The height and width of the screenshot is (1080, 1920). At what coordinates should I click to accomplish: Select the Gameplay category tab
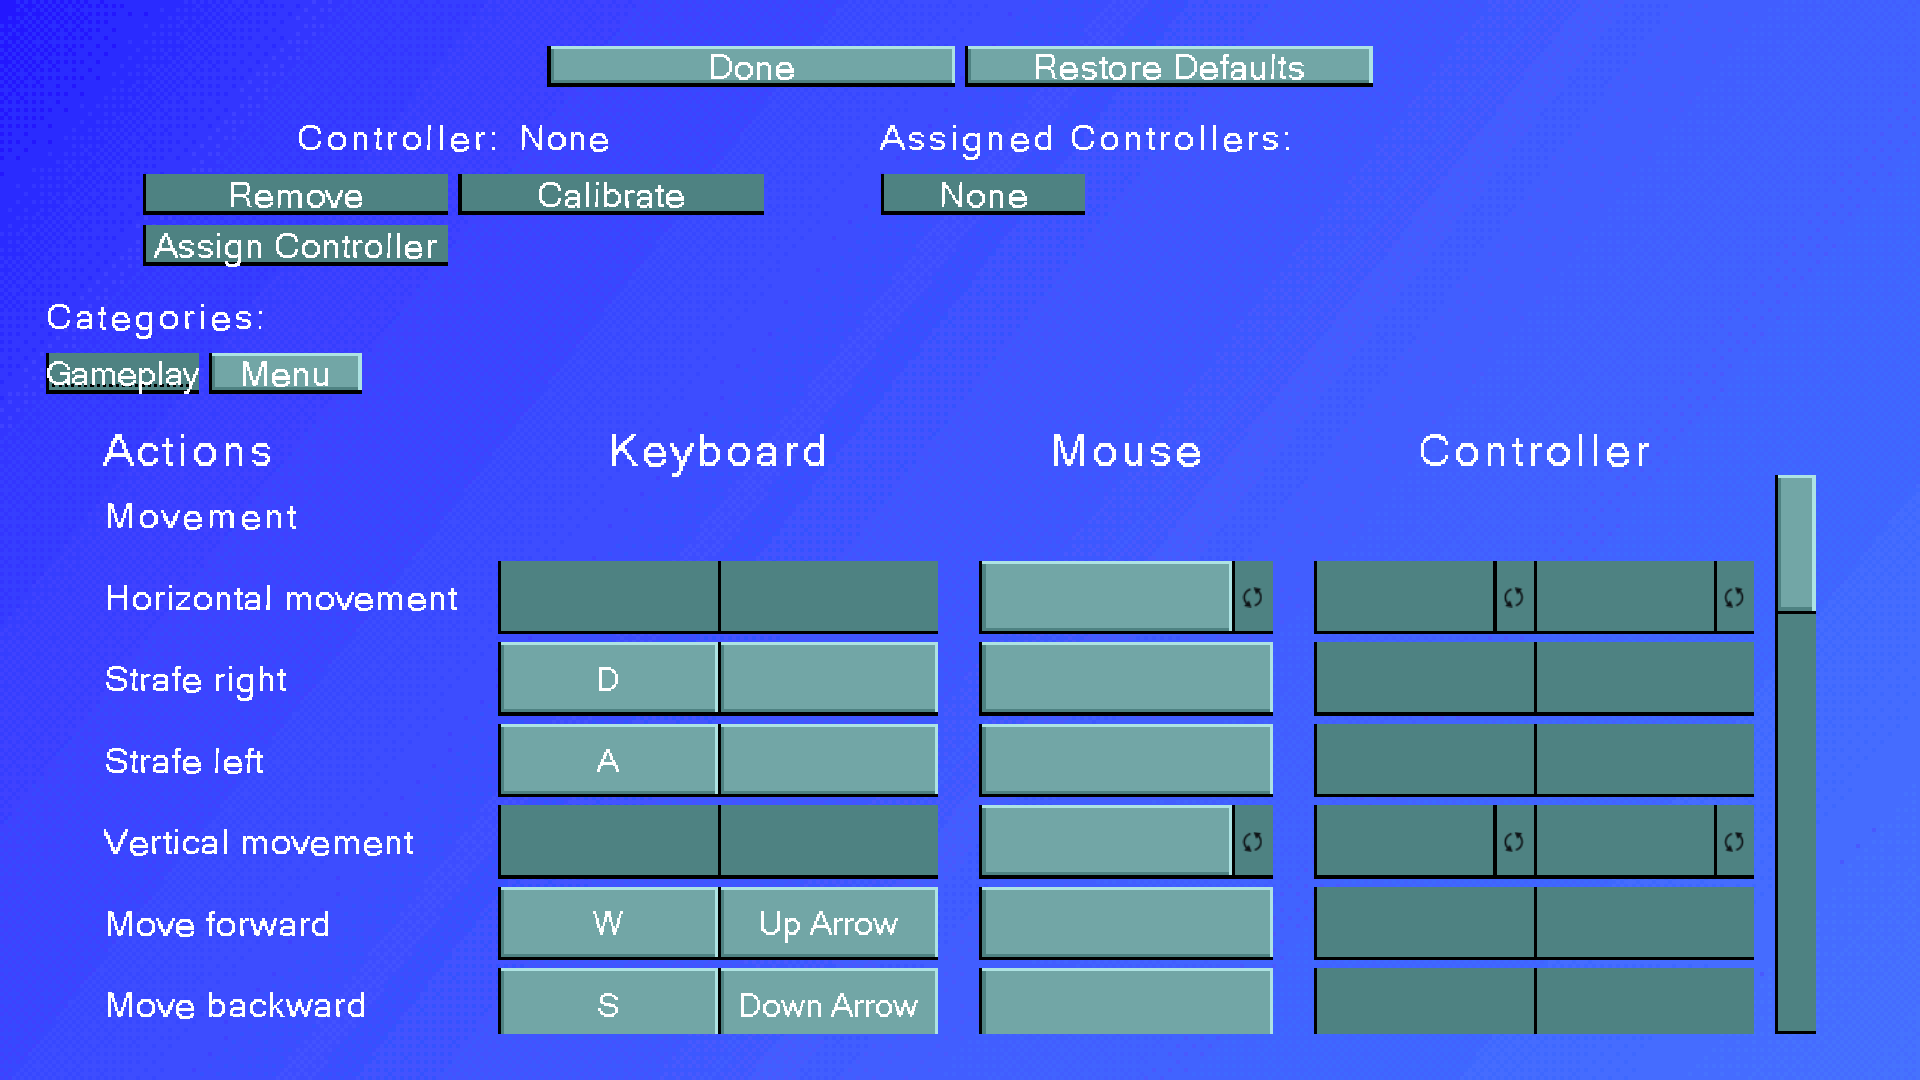121,373
